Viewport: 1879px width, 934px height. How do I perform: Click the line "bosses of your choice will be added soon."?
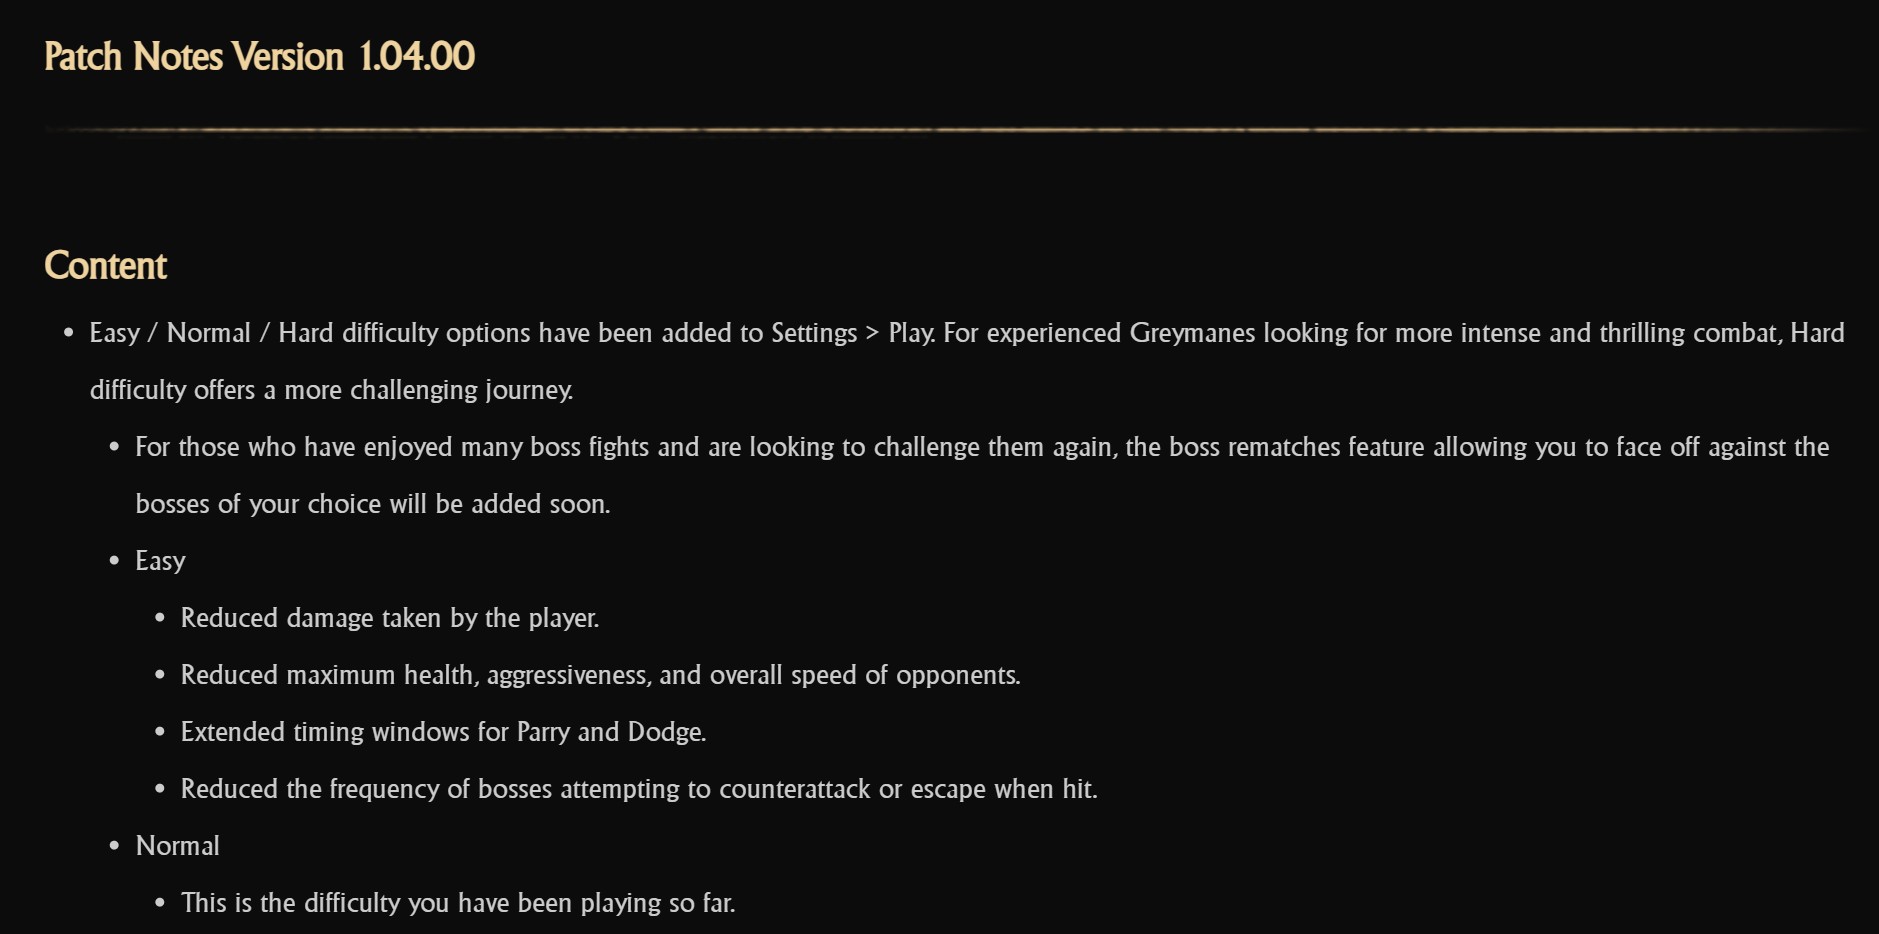coord(372,504)
